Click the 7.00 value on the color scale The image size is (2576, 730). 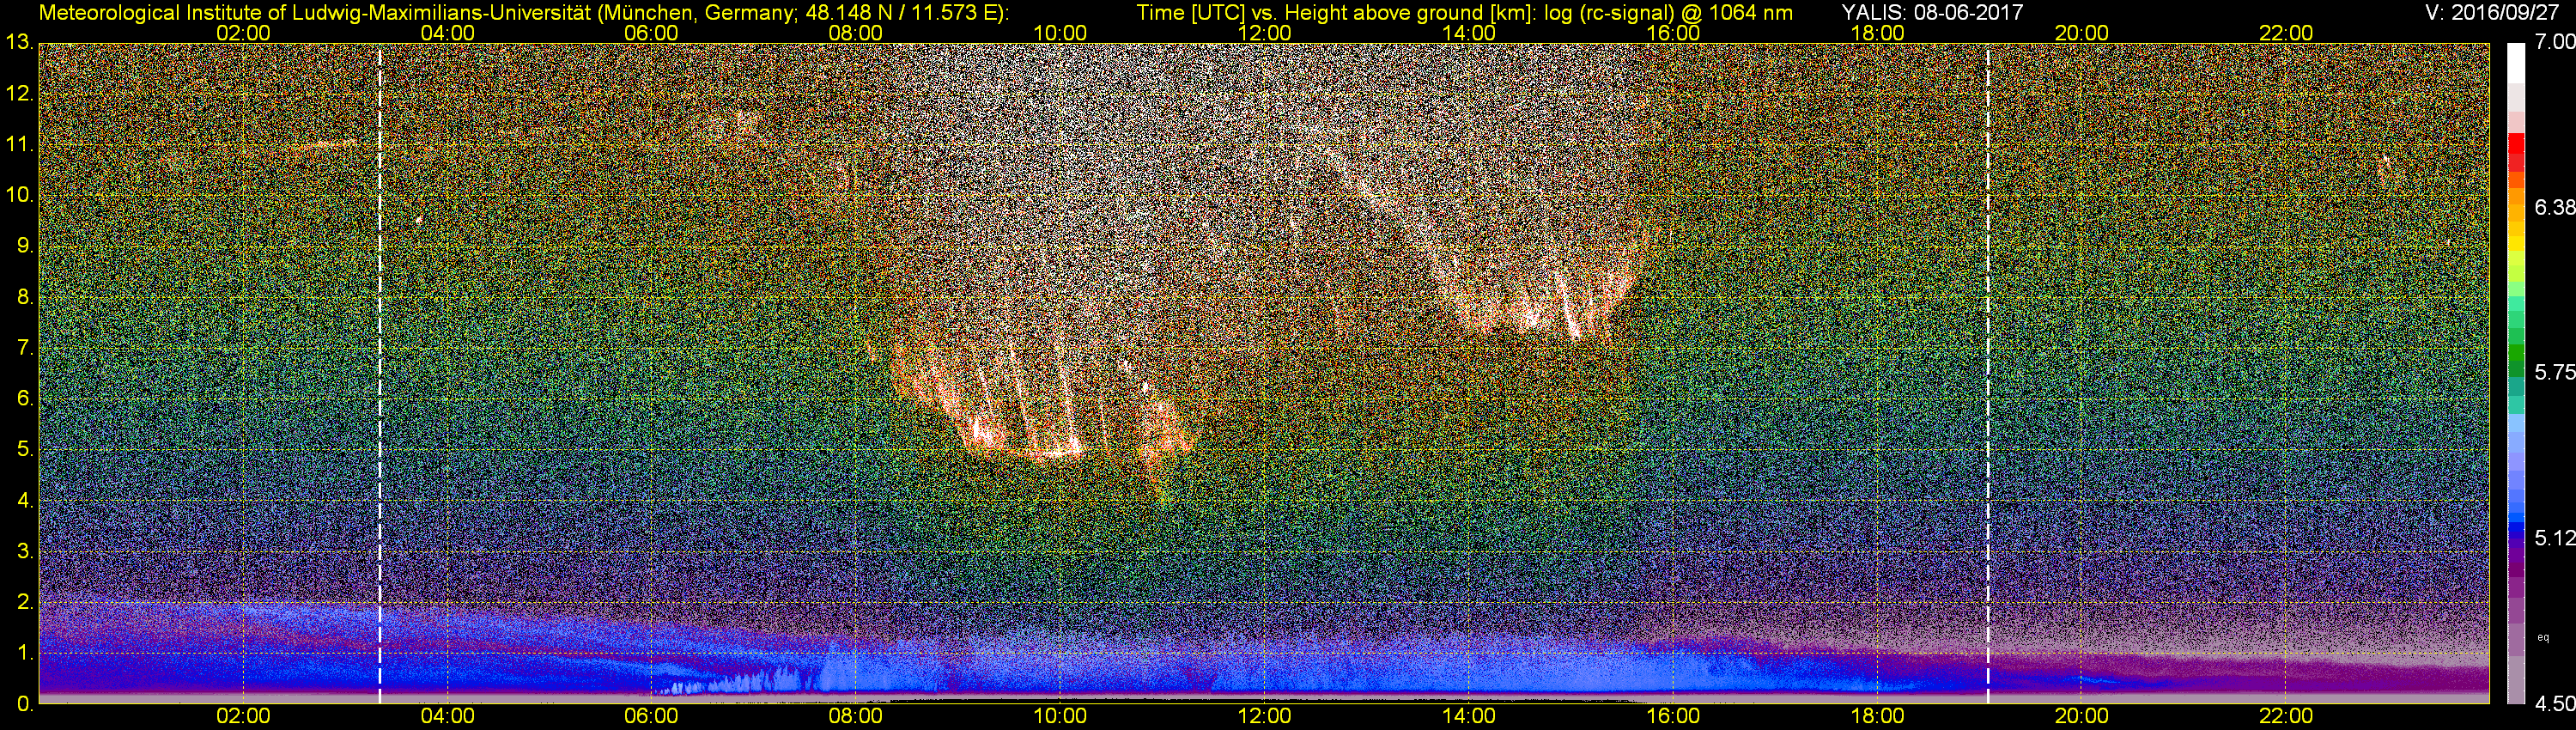pos(2556,43)
